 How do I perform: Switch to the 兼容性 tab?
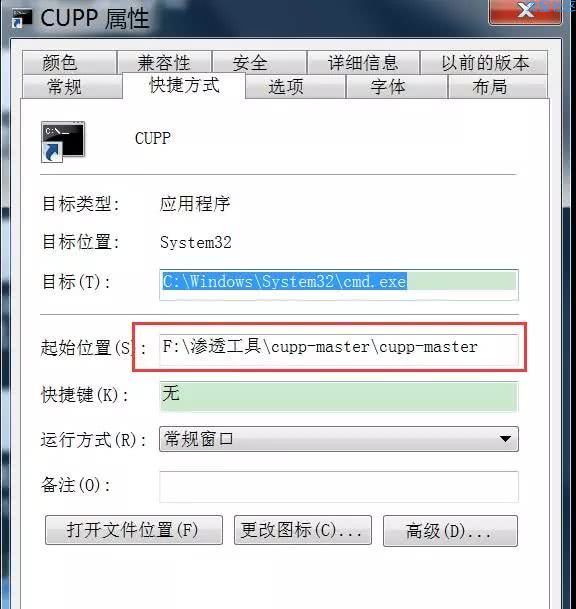click(x=164, y=62)
